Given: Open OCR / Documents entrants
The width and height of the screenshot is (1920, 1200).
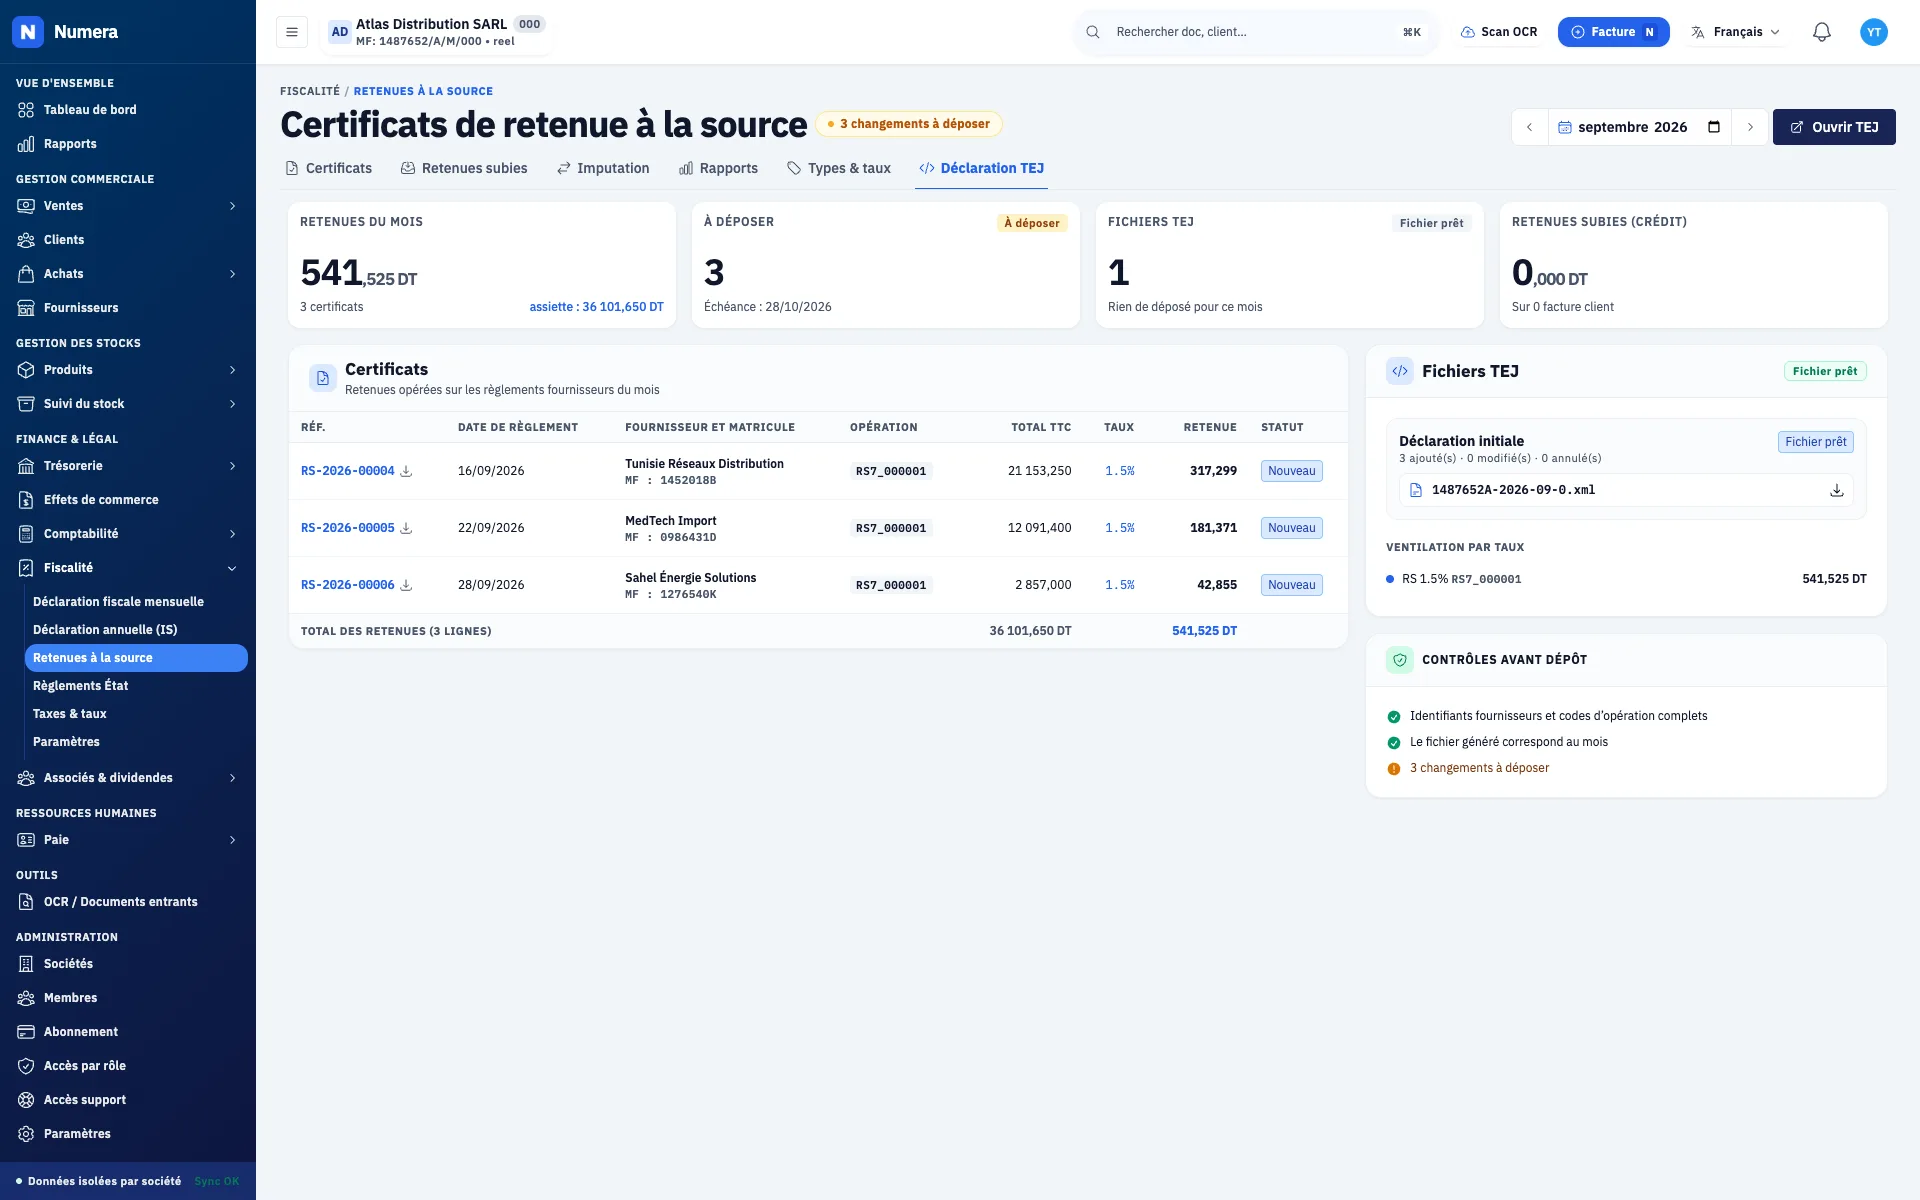Looking at the screenshot, I should (128, 902).
